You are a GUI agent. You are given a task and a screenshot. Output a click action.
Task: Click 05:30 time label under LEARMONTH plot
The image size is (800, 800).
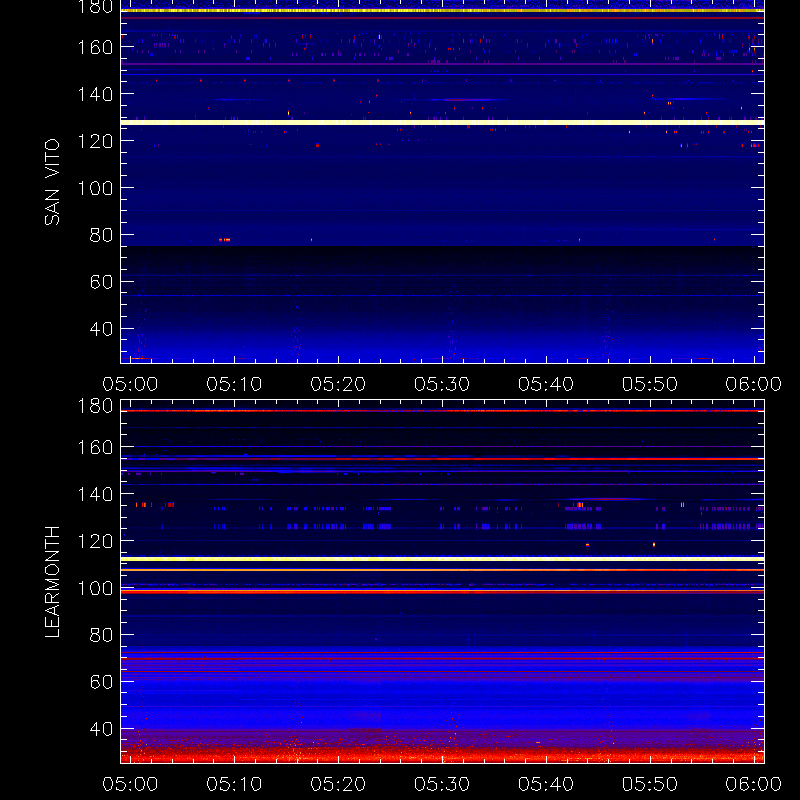click(x=442, y=784)
